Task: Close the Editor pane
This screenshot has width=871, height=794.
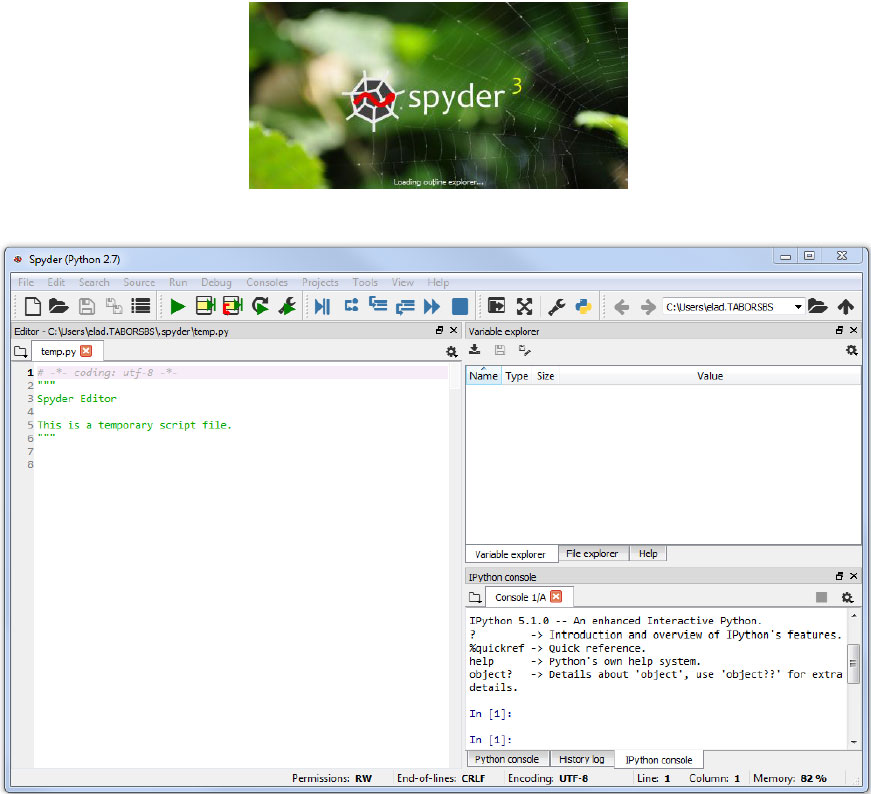Action: (453, 330)
